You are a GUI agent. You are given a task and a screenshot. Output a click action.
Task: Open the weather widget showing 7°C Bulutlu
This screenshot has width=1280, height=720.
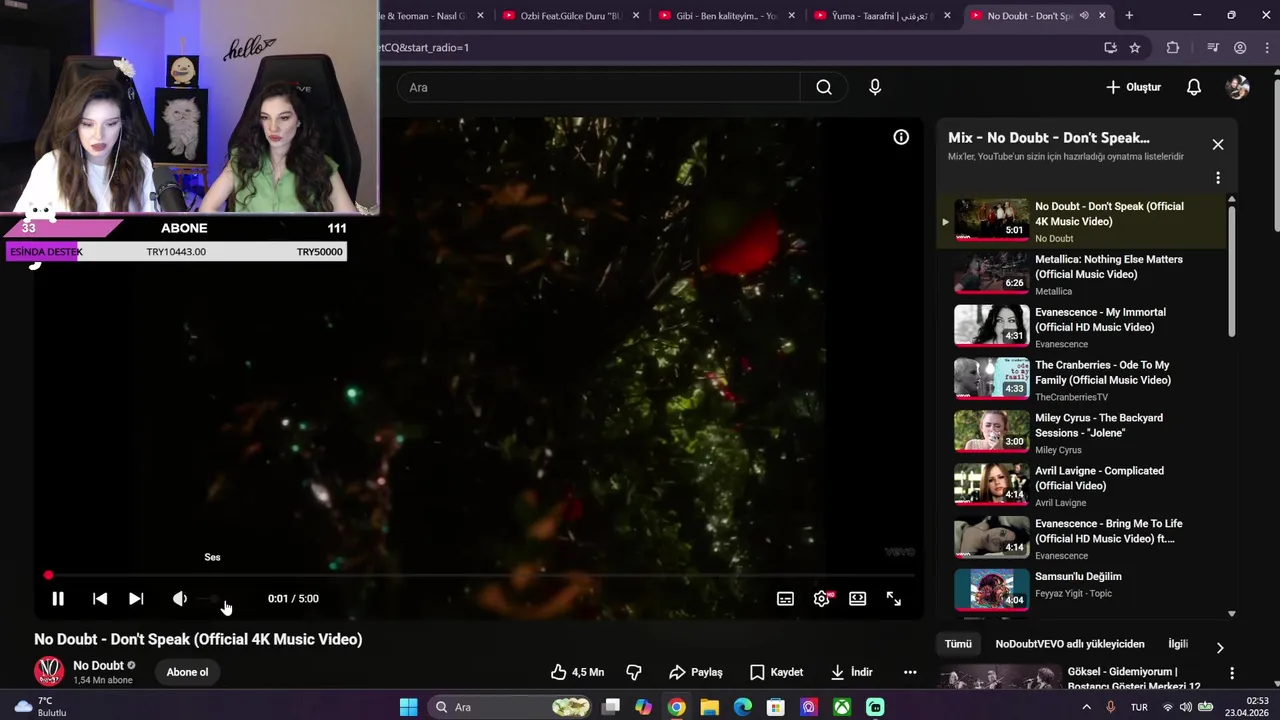click(x=40, y=707)
